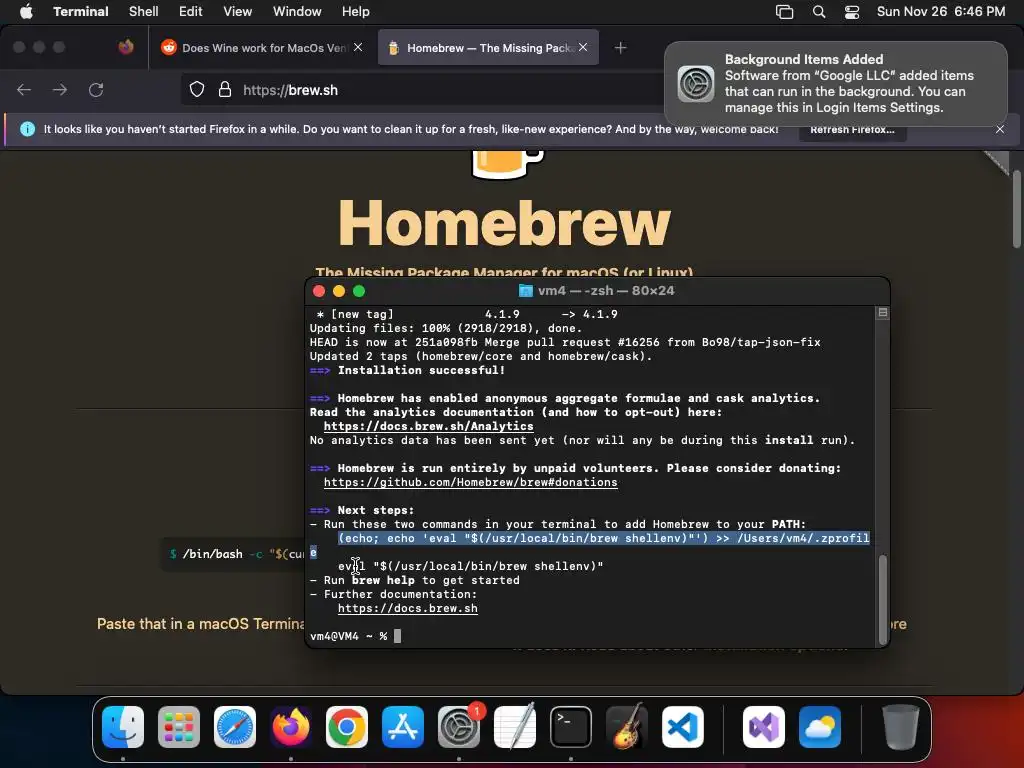Open Finder from the Dock
Image resolution: width=1024 pixels, height=768 pixels.
coord(123,726)
